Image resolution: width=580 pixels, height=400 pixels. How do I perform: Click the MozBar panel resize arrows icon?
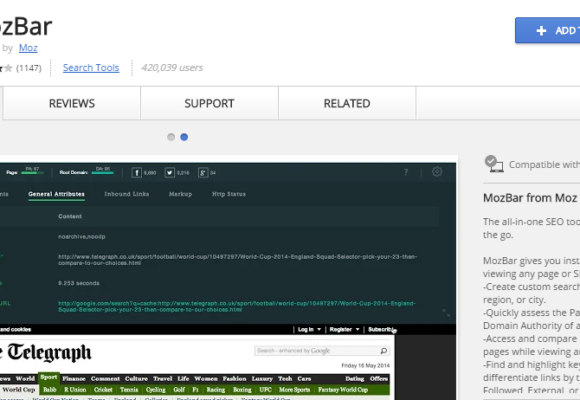pos(446,313)
